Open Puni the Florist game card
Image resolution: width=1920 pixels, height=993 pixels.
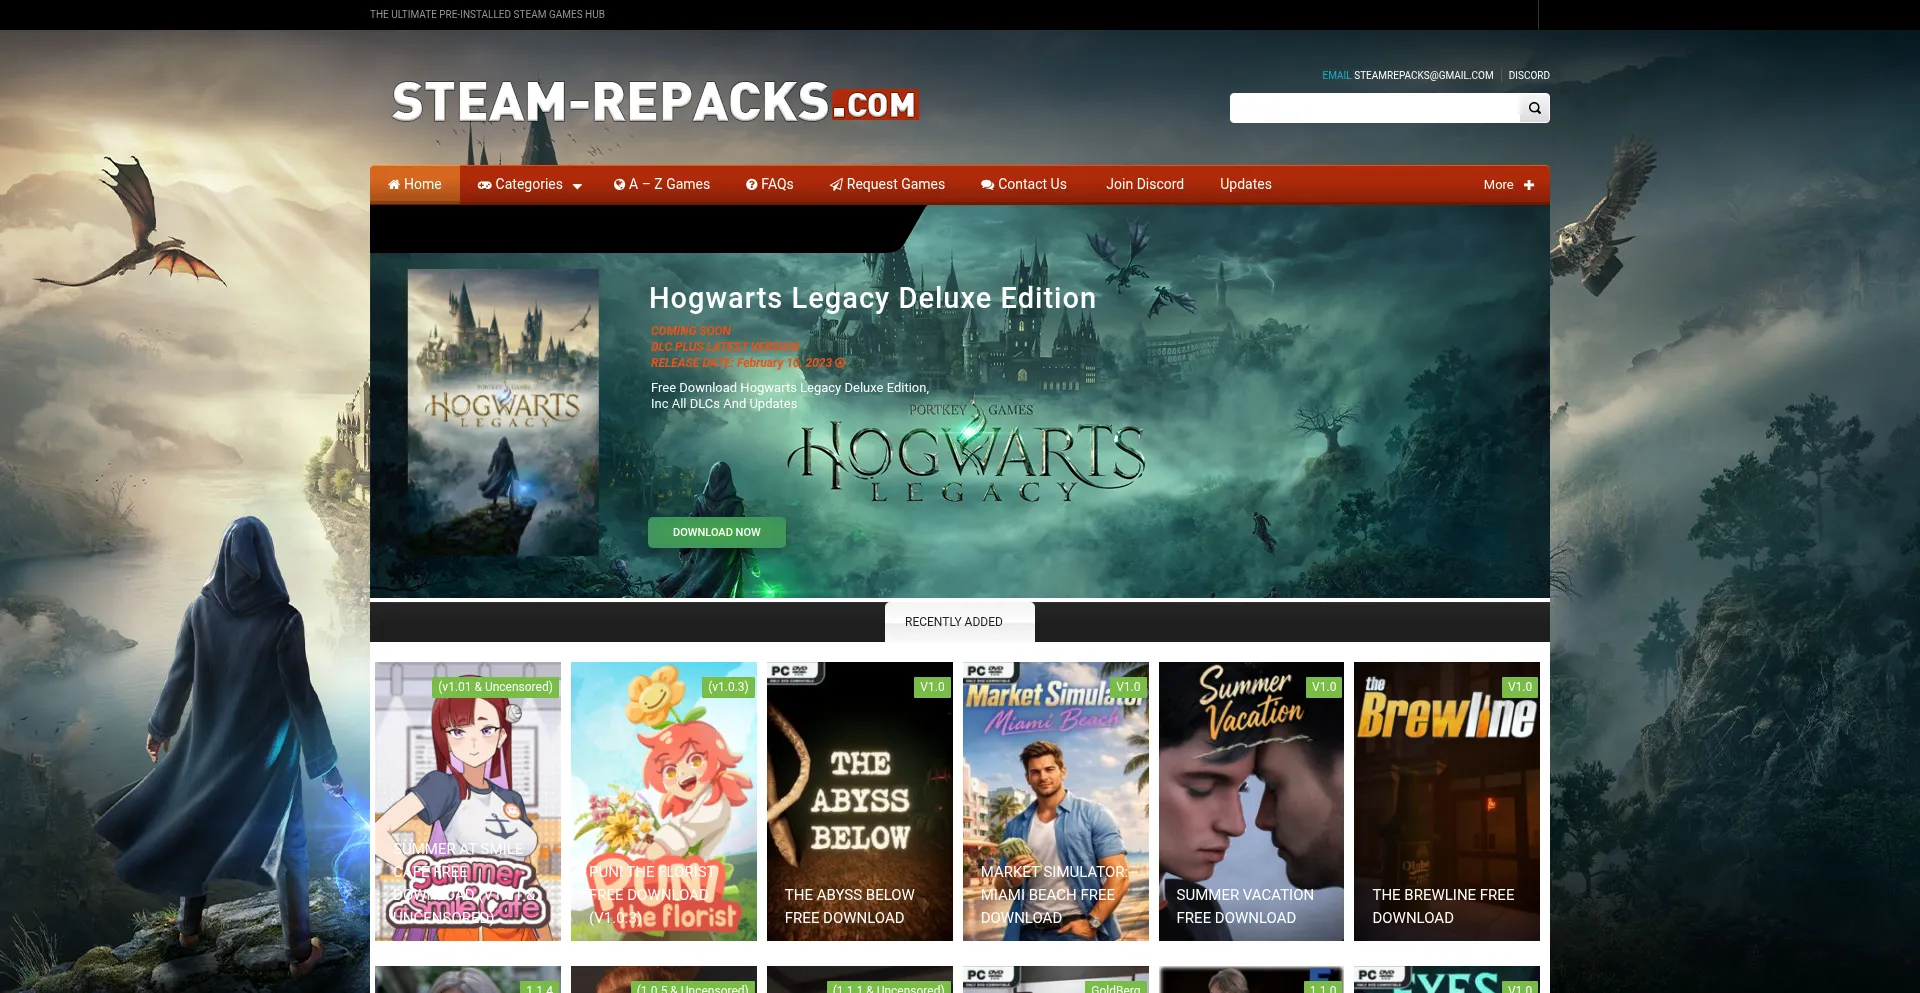pos(664,801)
